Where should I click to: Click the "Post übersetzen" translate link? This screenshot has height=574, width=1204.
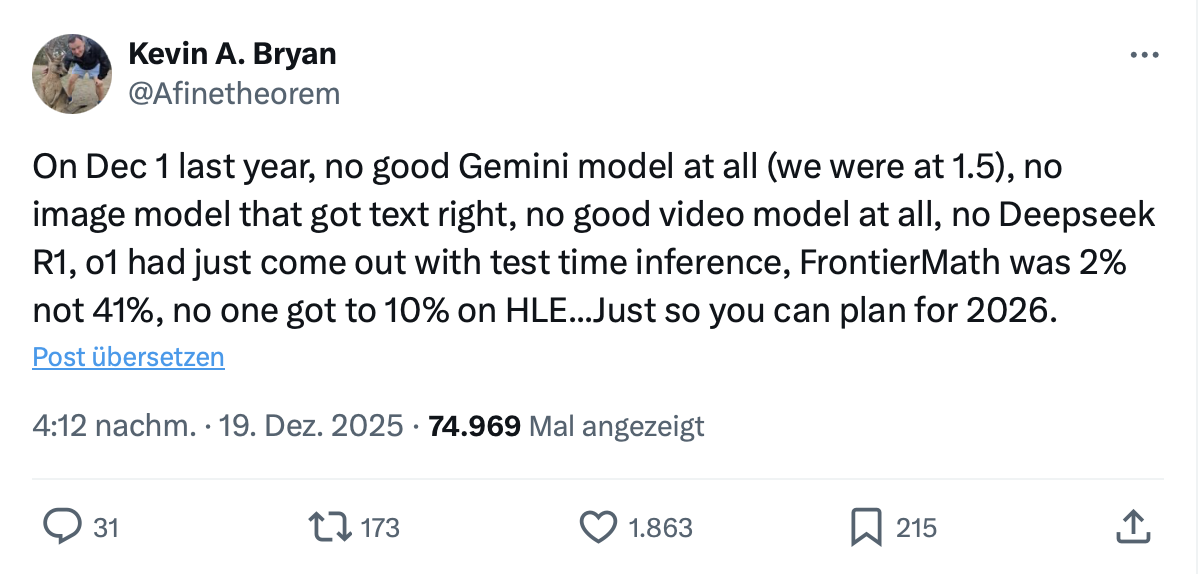coord(128,357)
